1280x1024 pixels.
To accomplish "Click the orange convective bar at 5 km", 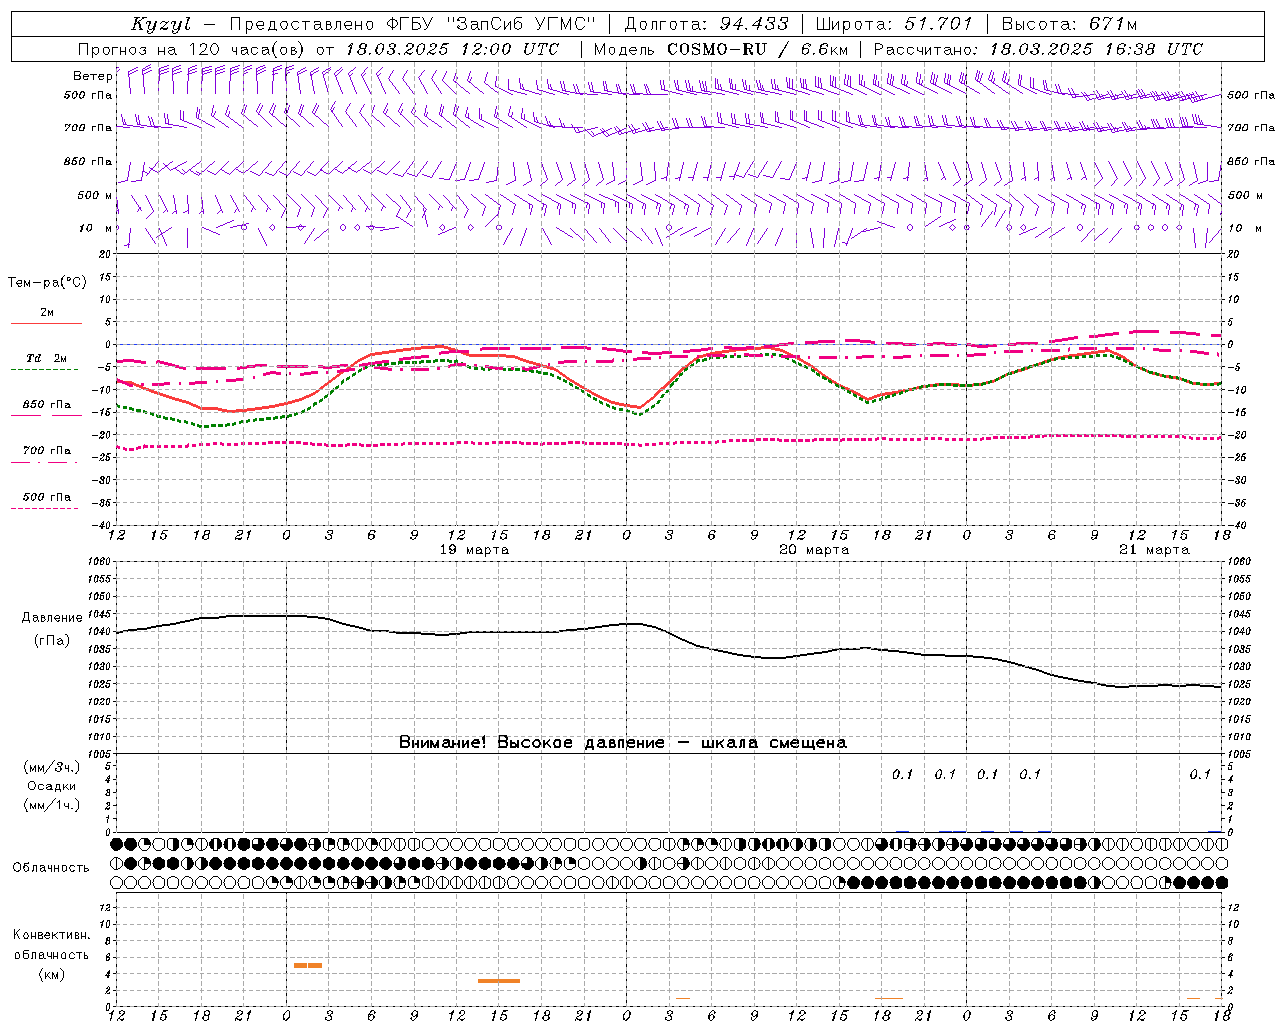I will (x=307, y=965).
